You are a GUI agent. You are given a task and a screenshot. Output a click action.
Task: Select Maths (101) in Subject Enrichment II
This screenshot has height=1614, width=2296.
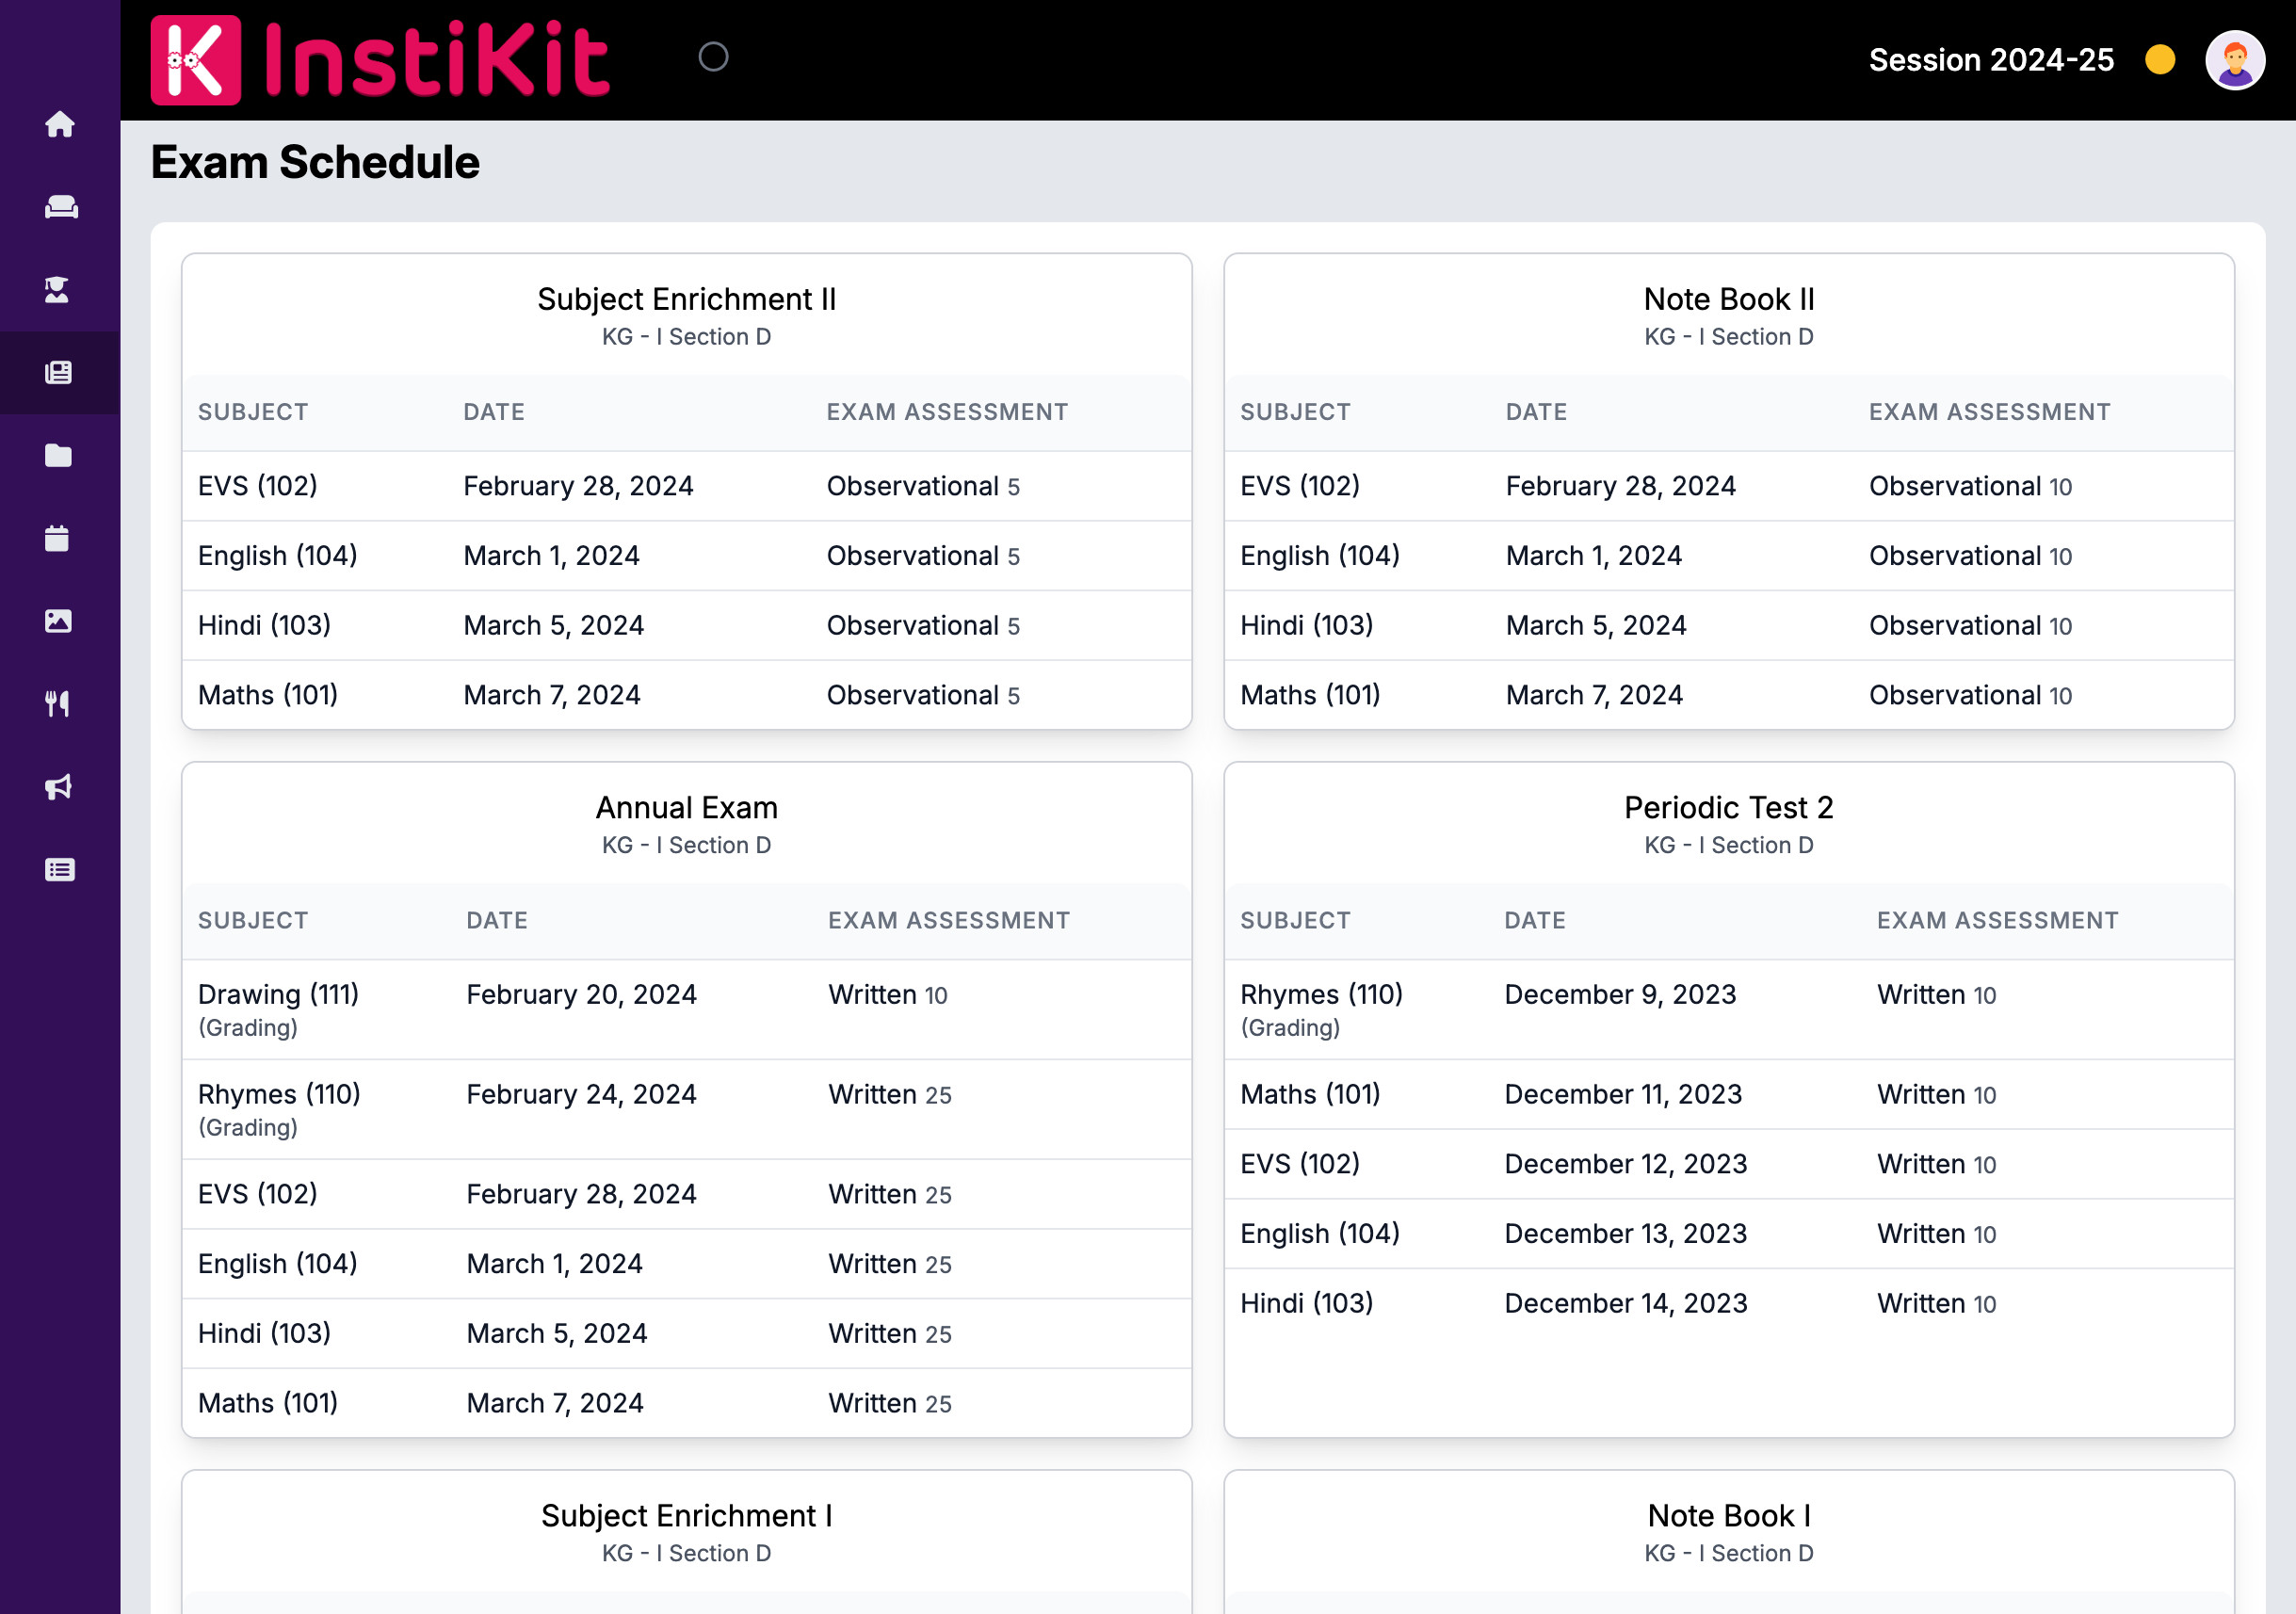point(268,695)
